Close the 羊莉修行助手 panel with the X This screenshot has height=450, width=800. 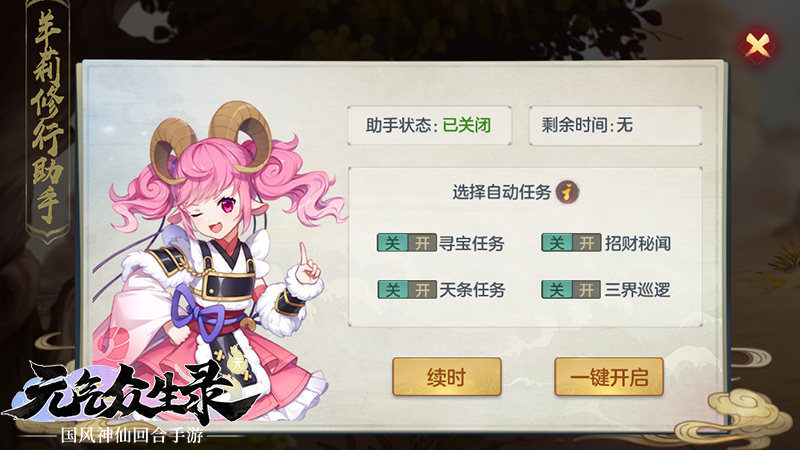pyautogui.click(x=757, y=46)
